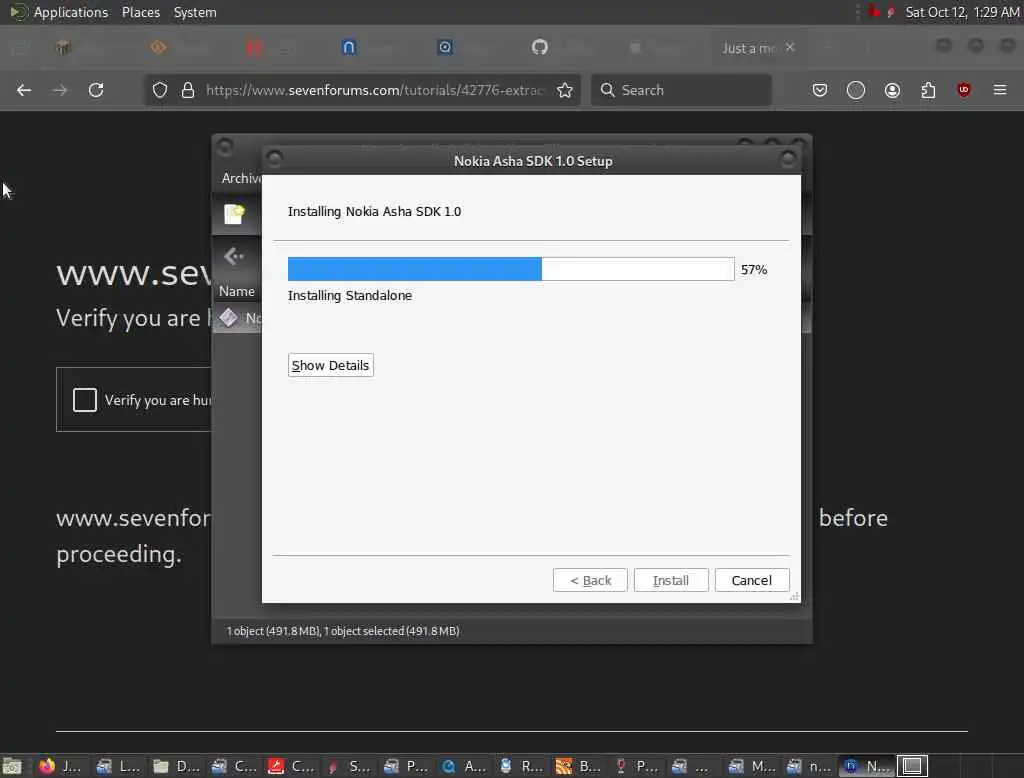This screenshot has height=778, width=1024.
Task: Click the disabled Install button
Action: [671, 580]
